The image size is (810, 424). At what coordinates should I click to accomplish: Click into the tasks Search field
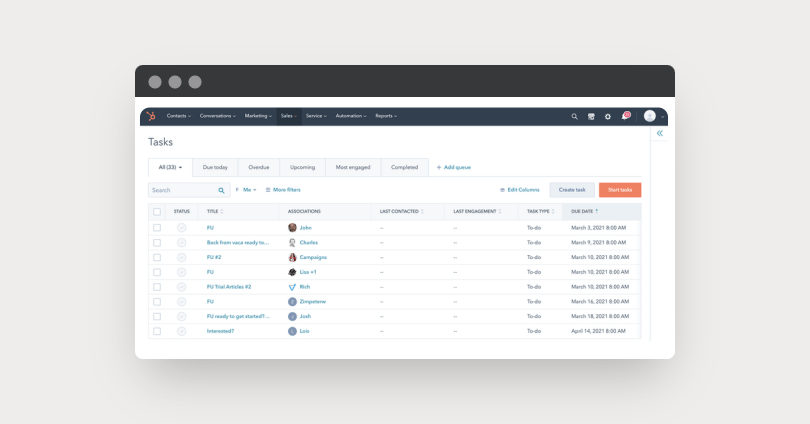pyautogui.click(x=183, y=190)
